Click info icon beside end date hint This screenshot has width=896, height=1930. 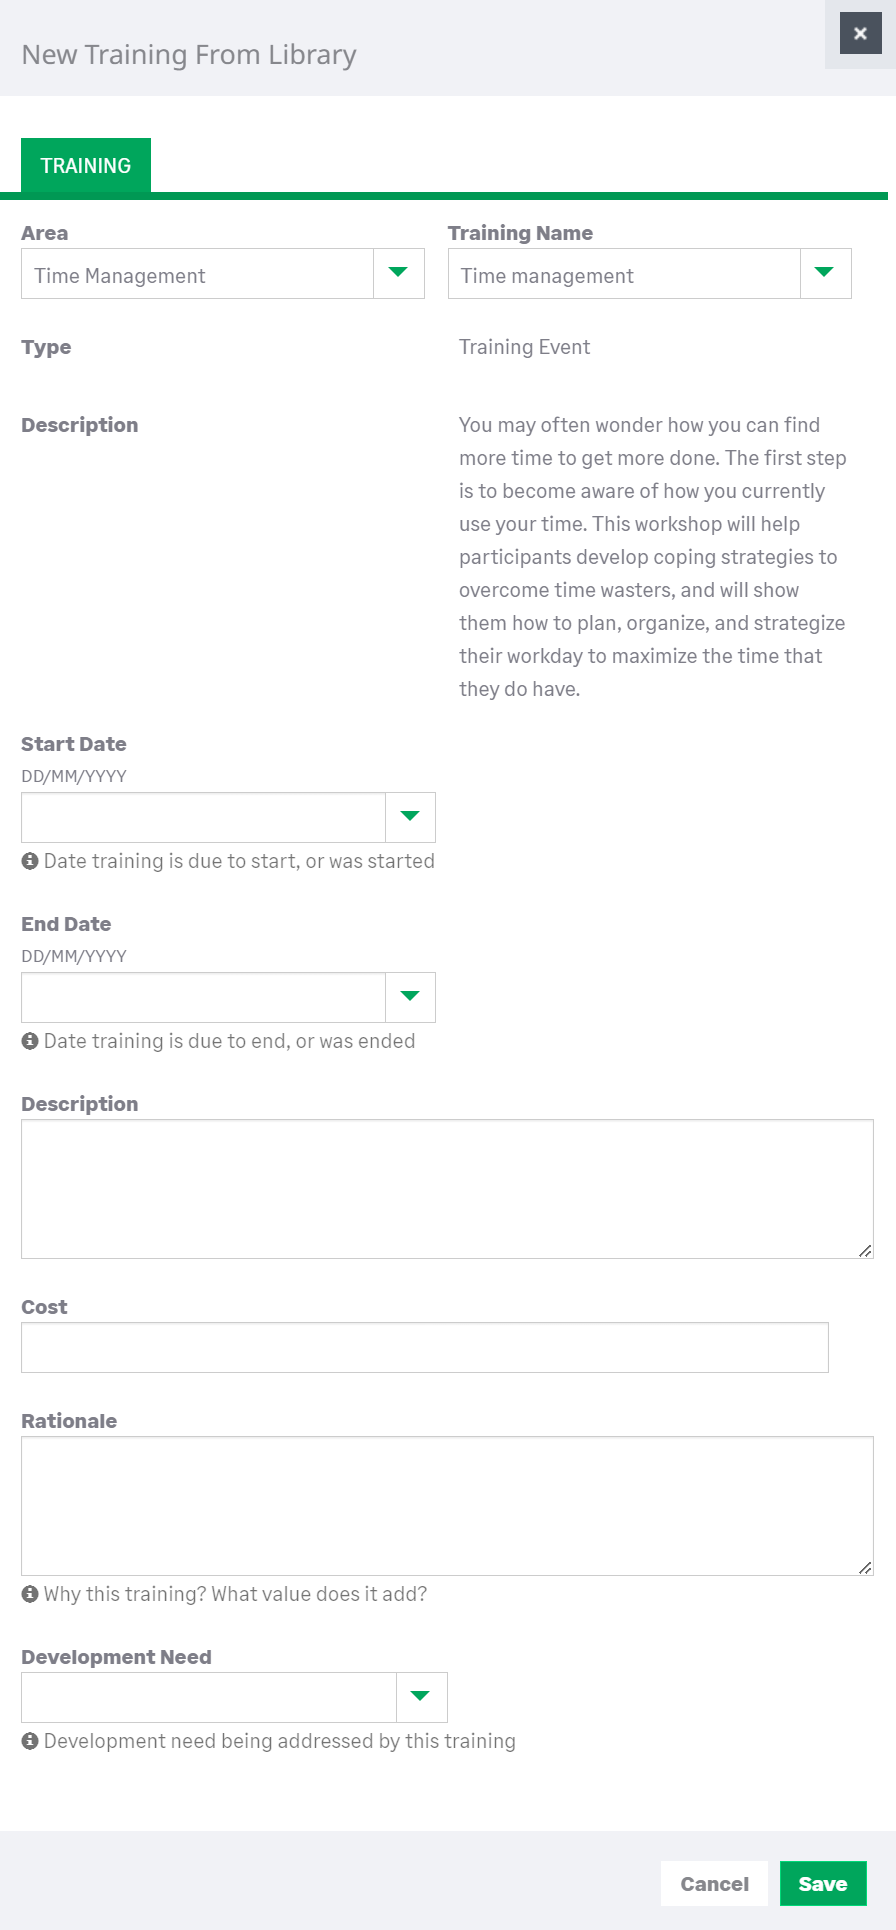pos(30,1041)
